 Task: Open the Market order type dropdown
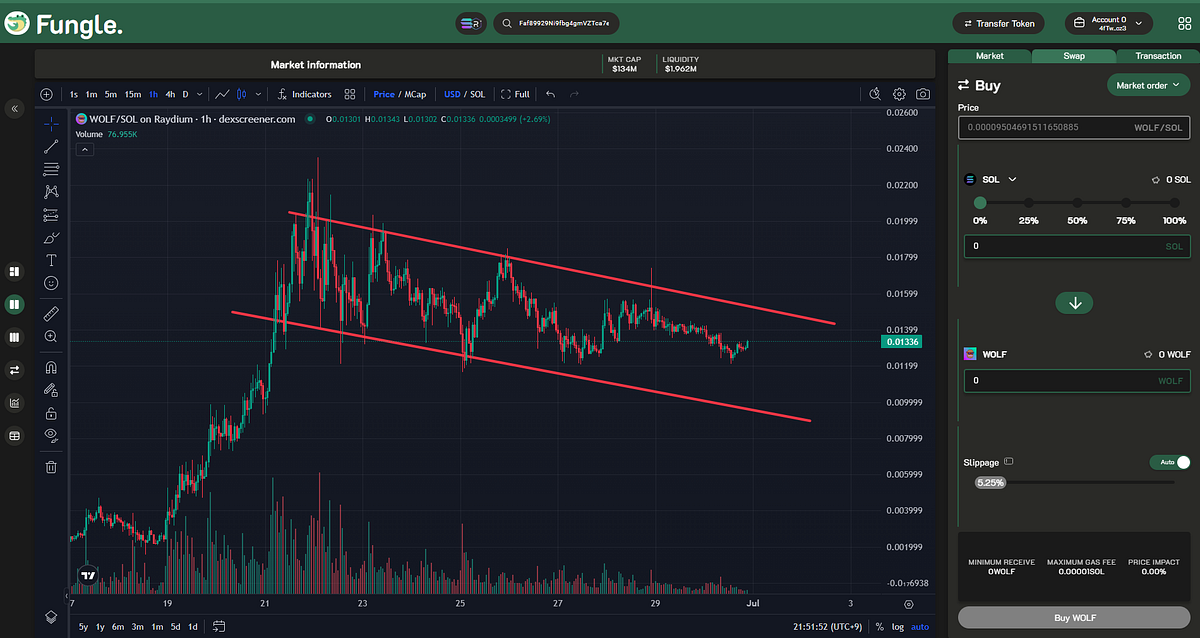[x=1148, y=85]
